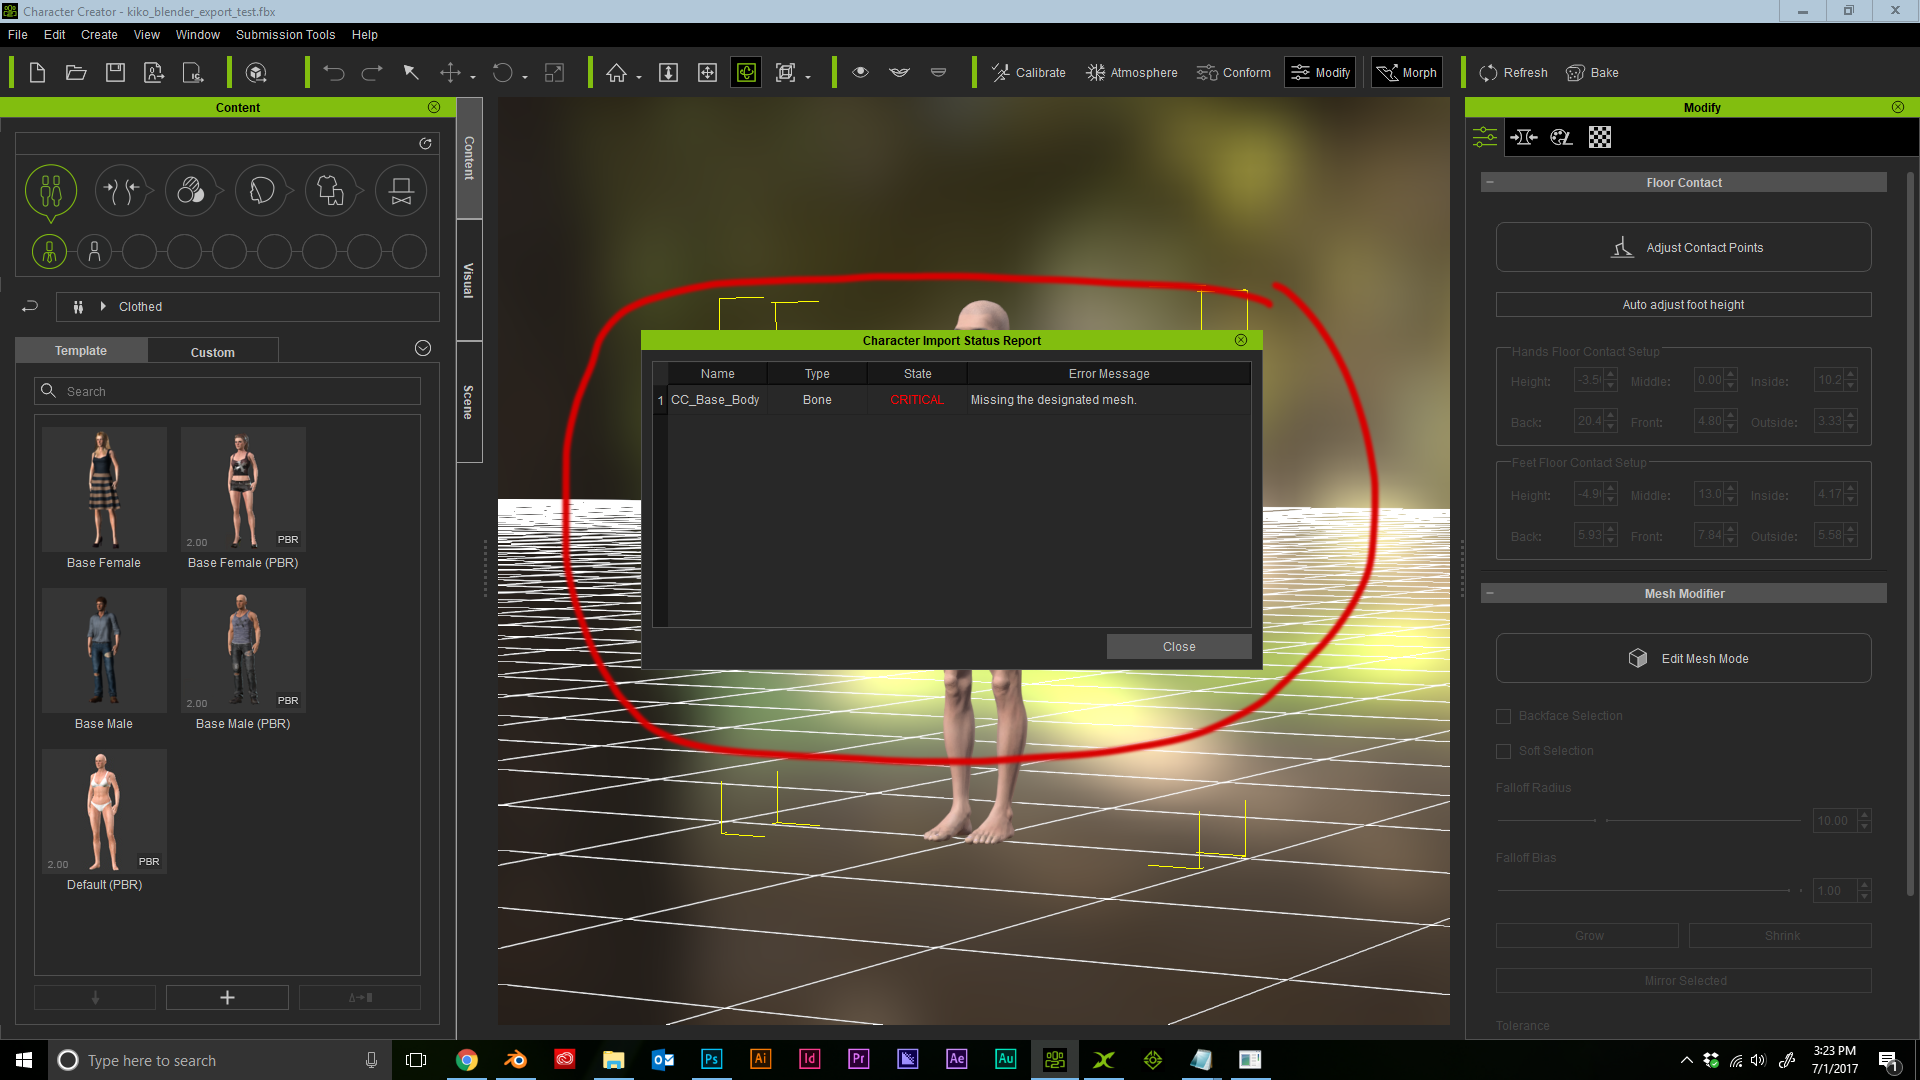1920x1080 pixels.
Task: Open the Atmosphere settings
Action: pyautogui.click(x=1132, y=73)
